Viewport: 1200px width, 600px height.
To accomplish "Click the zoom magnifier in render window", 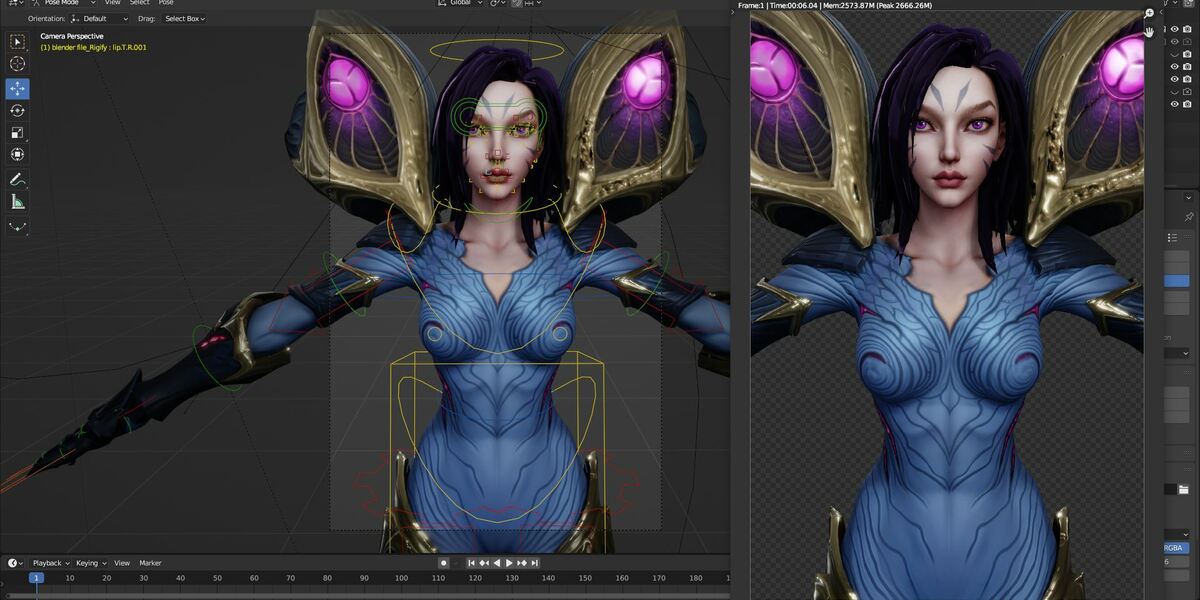I will pyautogui.click(x=1149, y=14).
